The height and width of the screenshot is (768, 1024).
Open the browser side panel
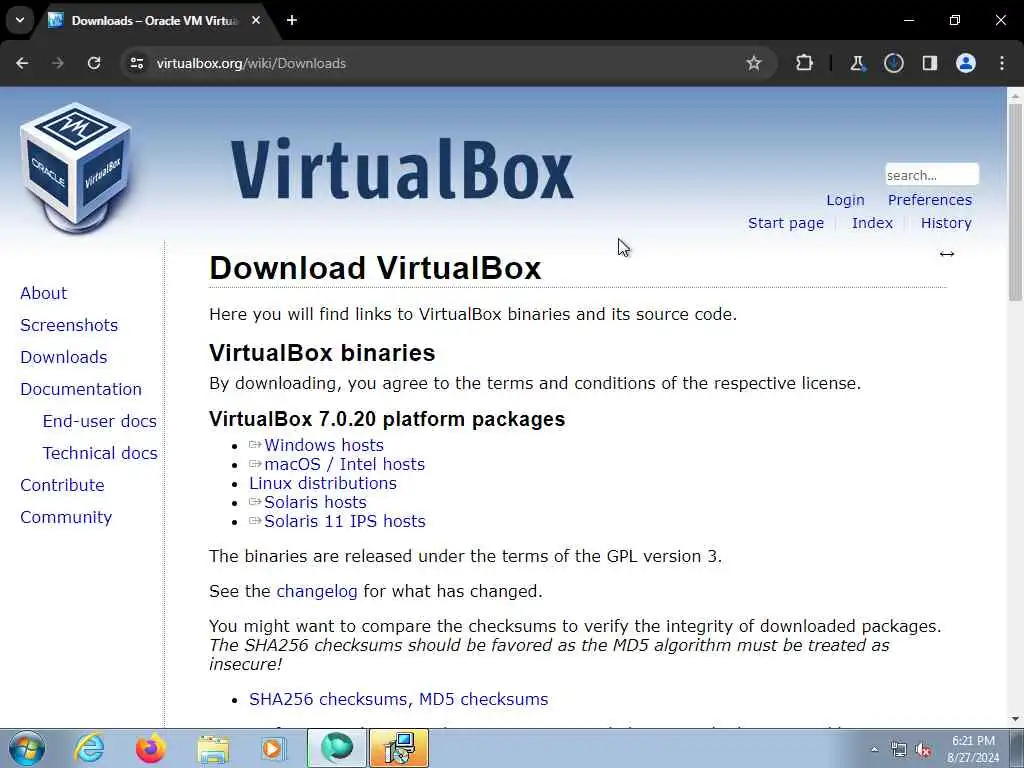pos(929,63)
